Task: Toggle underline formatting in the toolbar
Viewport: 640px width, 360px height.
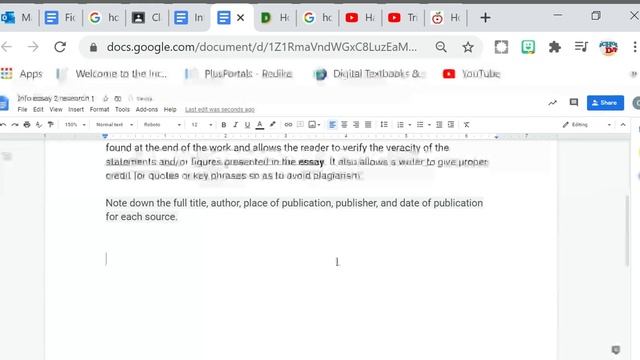Action: 247,124
